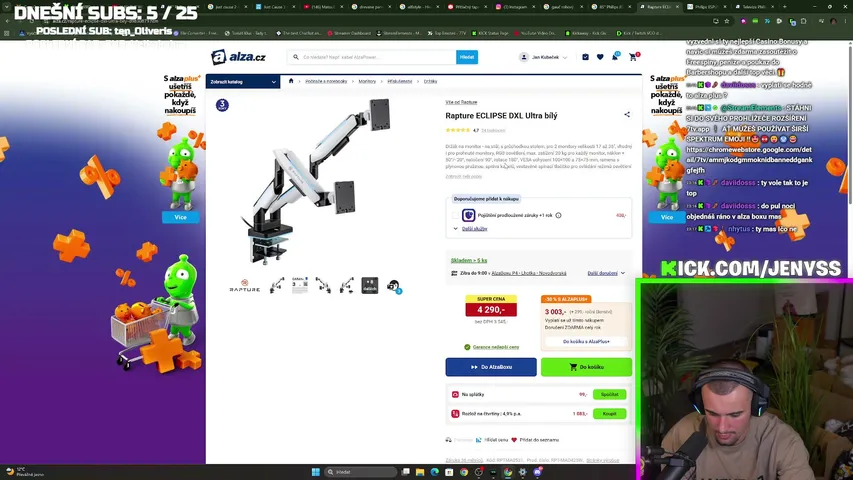Open the notifications bell icon
853x480 pixels.
[615, 56]
